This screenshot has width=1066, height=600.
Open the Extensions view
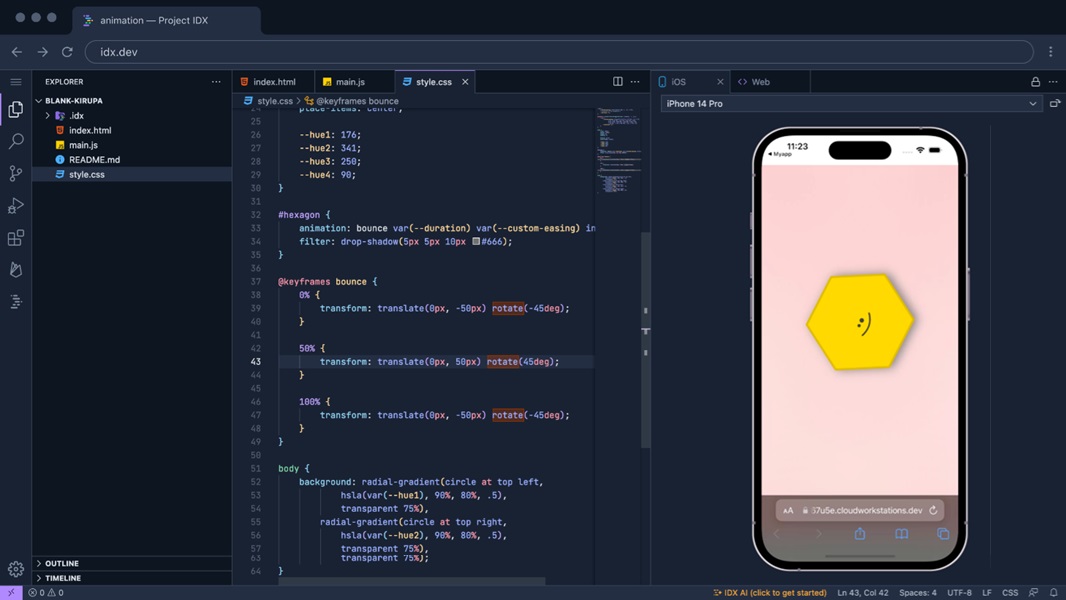pos(16,238)
